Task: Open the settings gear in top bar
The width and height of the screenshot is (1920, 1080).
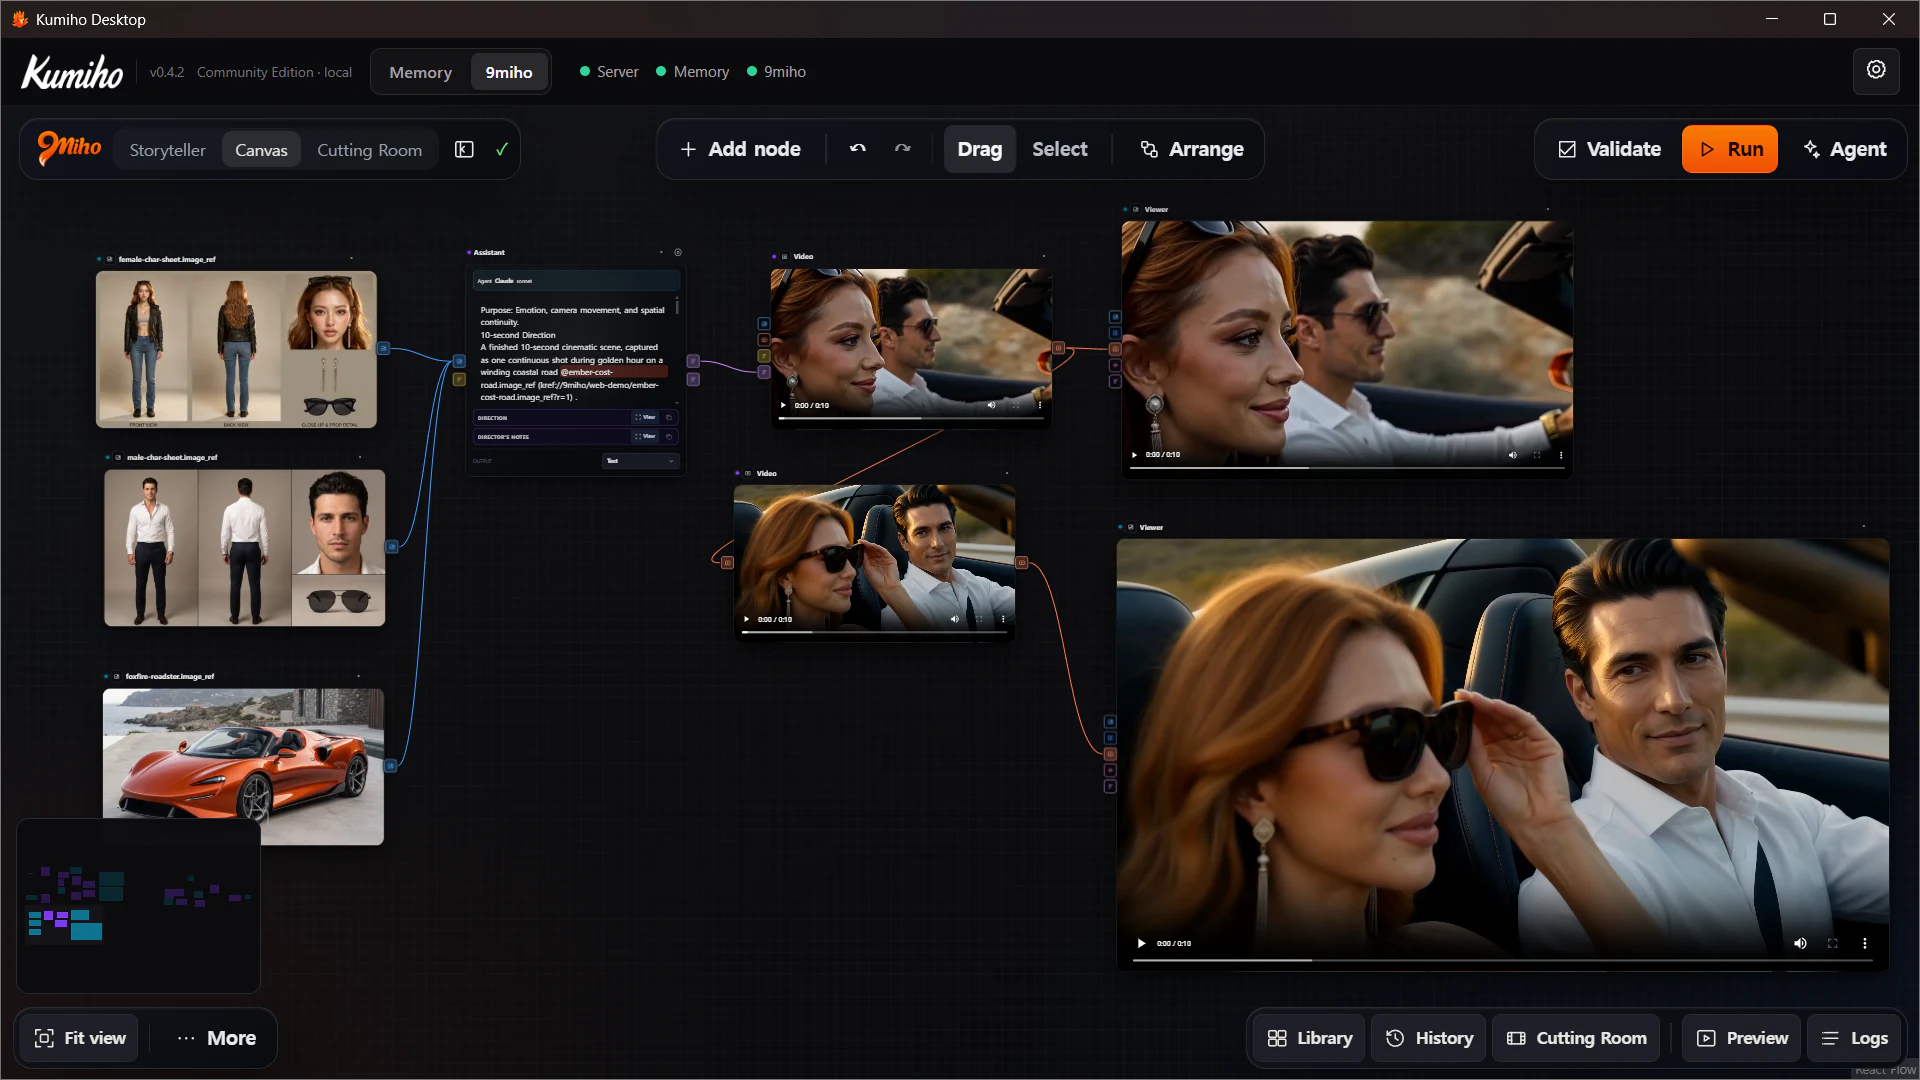Action: [1876, 71]
